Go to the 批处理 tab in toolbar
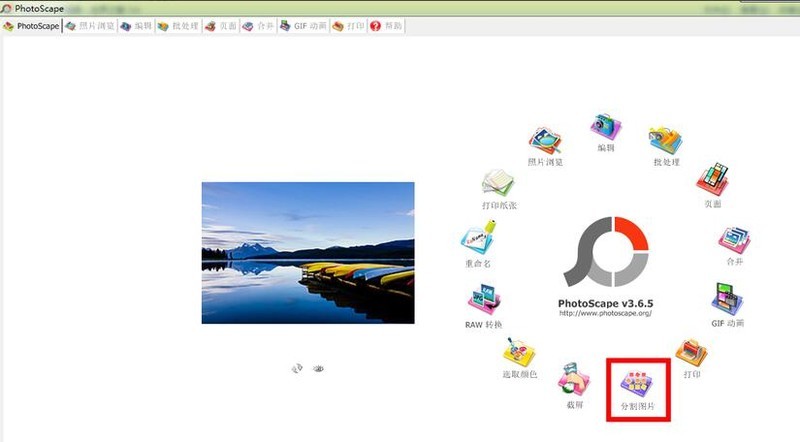 point(178,26)
